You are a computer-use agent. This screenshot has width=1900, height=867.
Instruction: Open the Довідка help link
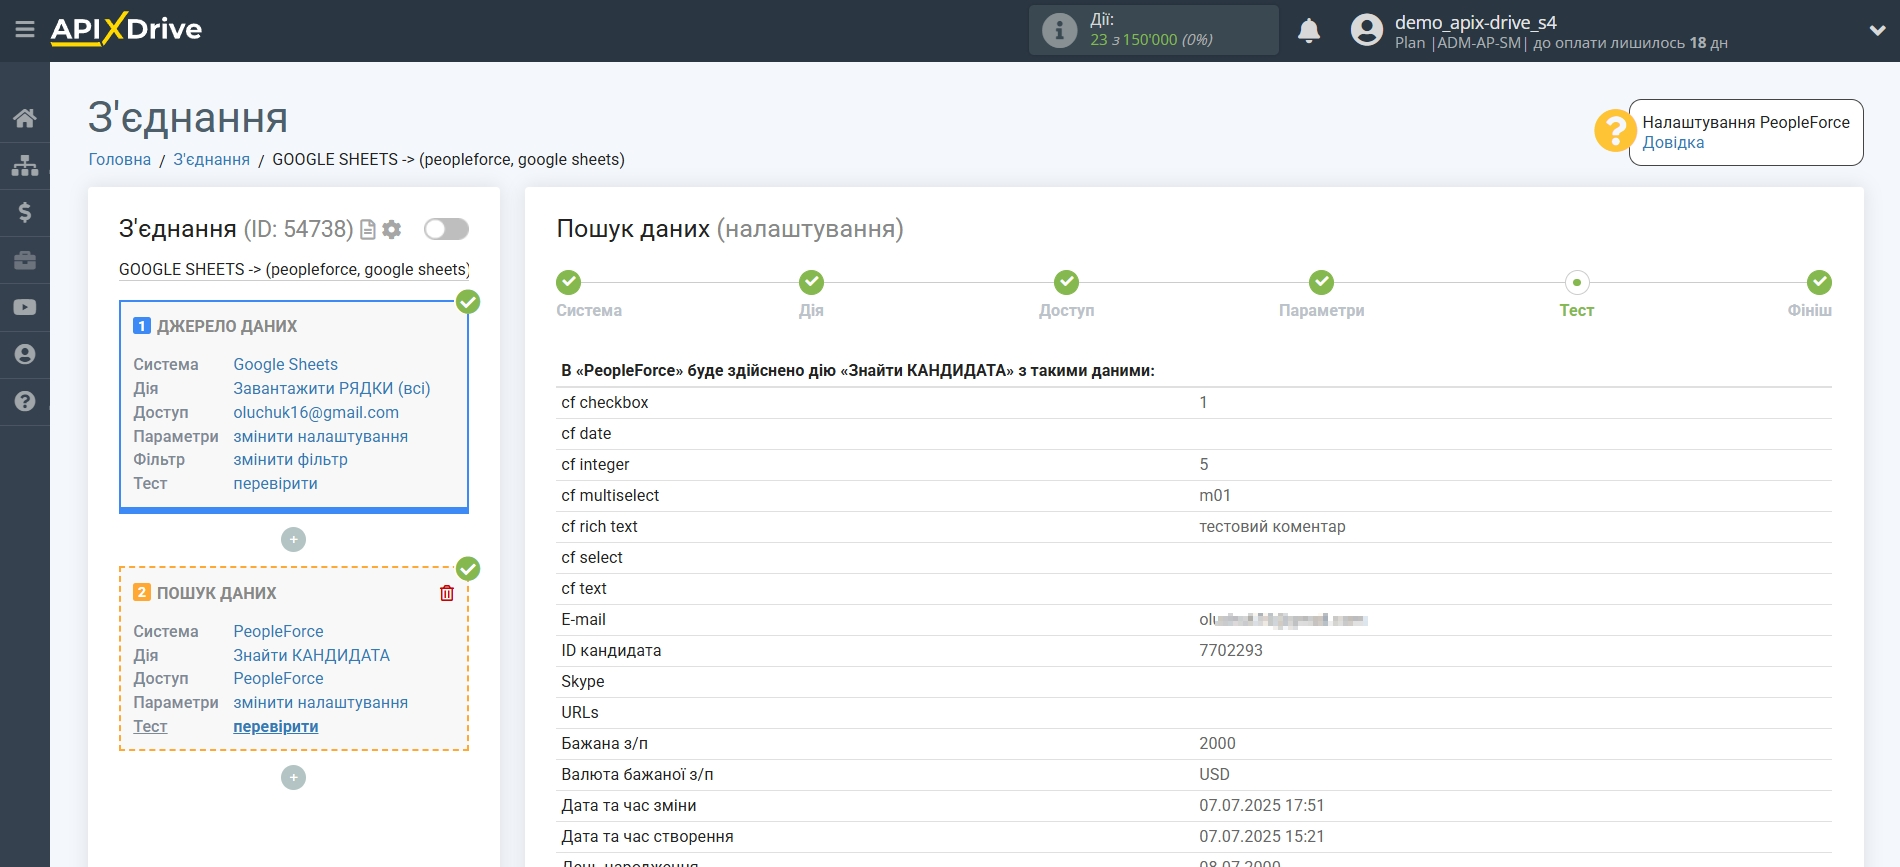click(x=1673, y=143)
